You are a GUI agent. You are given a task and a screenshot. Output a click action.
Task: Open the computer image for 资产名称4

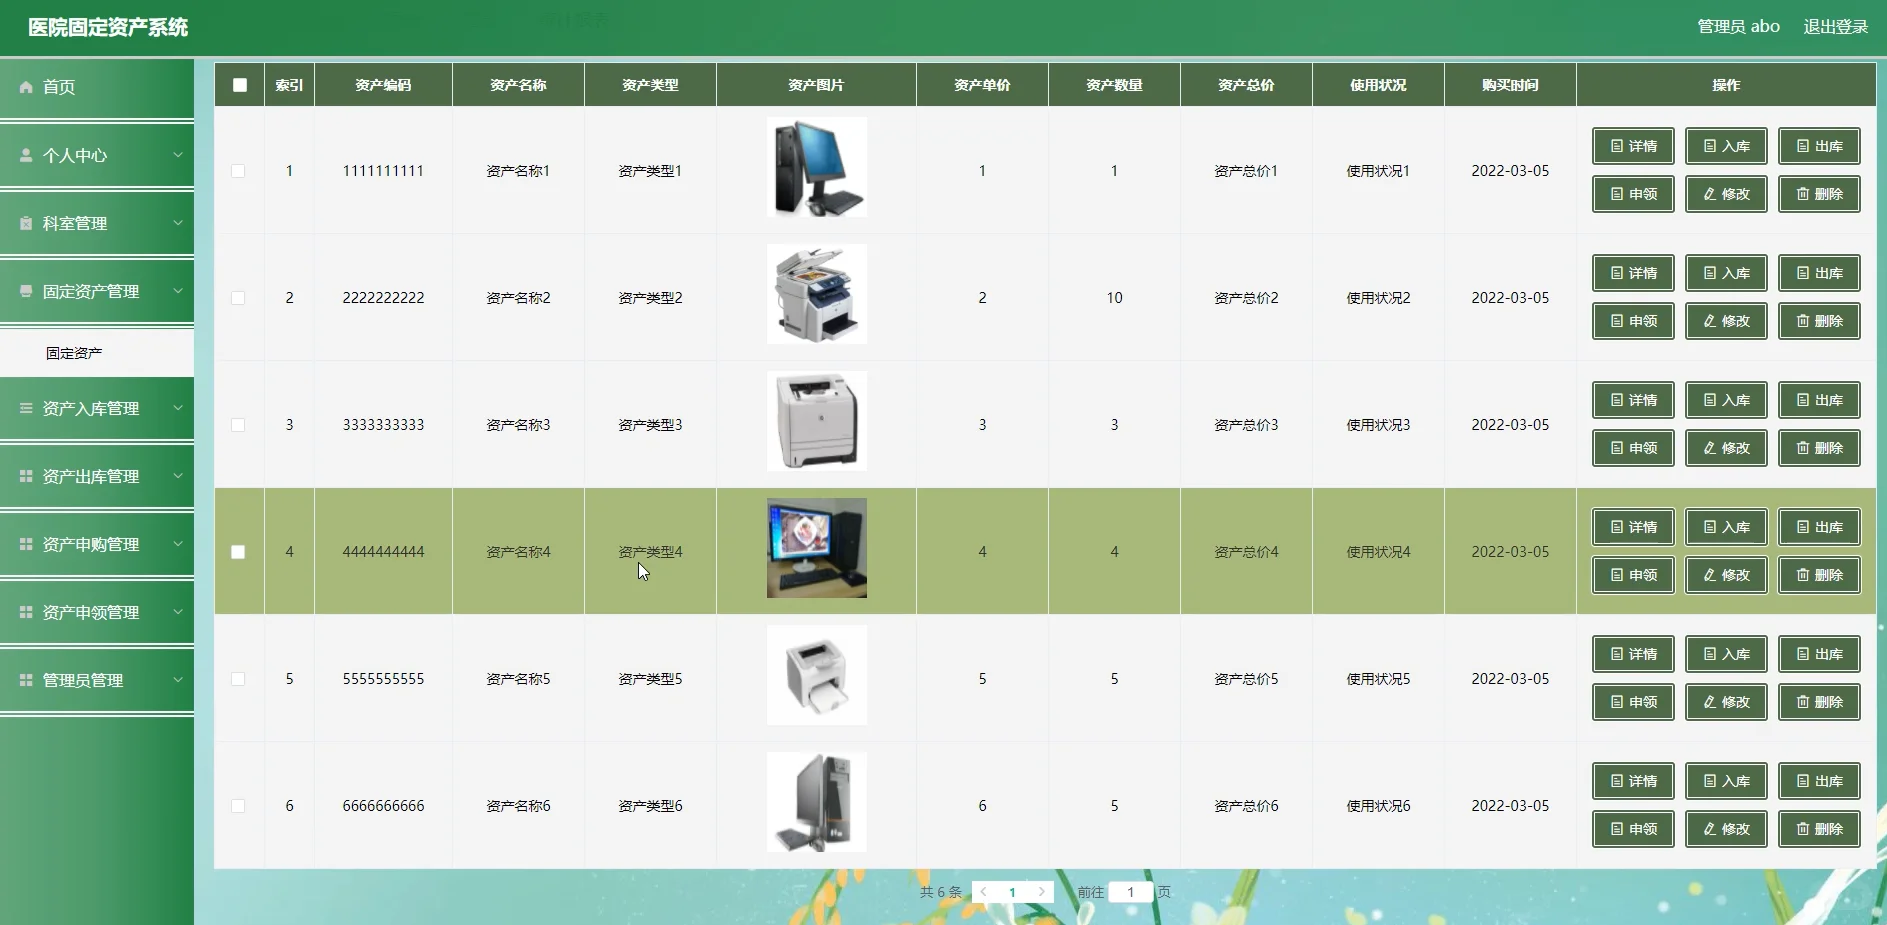(x=817, y=548)
